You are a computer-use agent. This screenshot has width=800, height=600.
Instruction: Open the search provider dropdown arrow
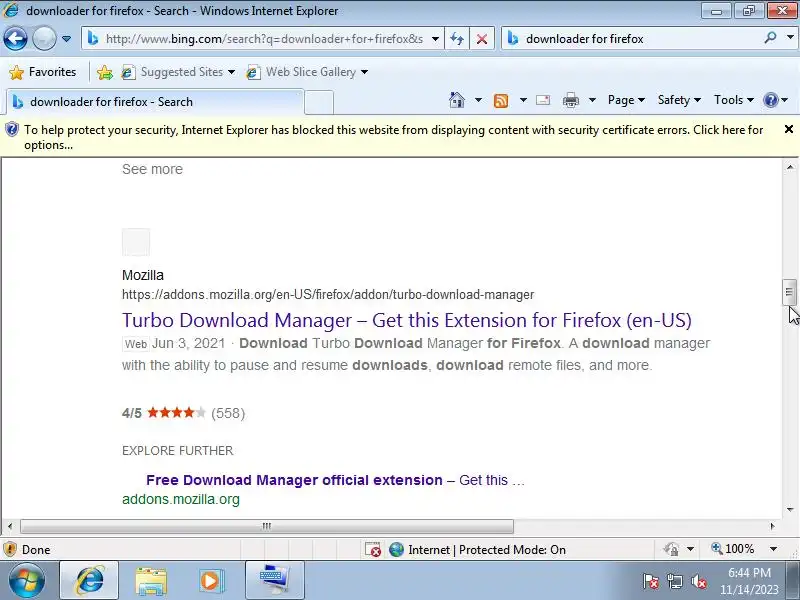[x=790, y=38]
